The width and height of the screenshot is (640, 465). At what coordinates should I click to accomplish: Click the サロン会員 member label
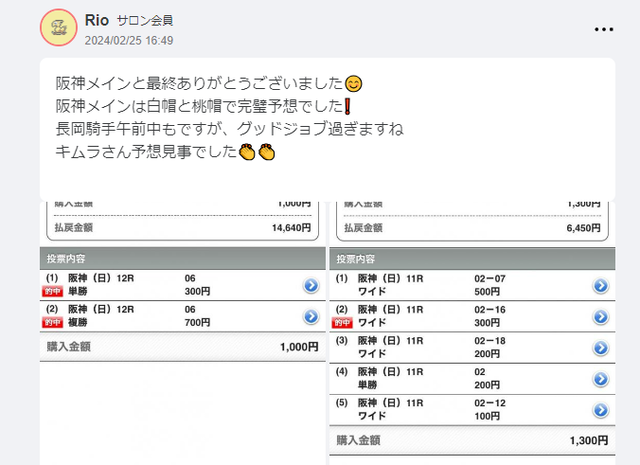(x=145, y=20)
